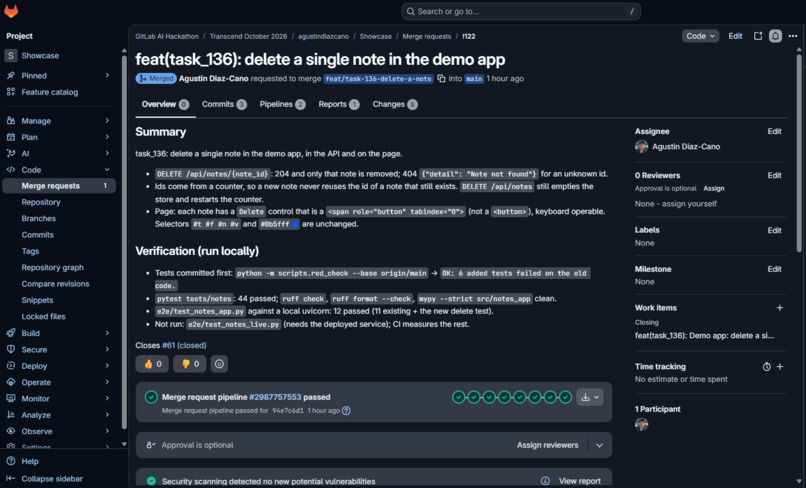Switch to the Changes tab
Screen dimensions: 806x488
[x=395, y=104]
